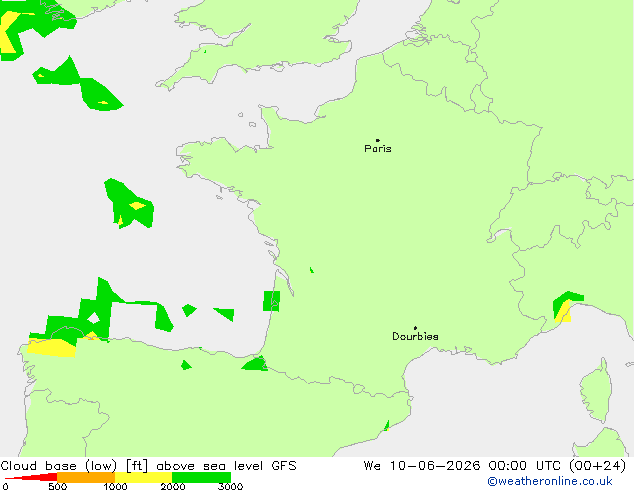The height and width of the screenshot is (490, 634).
Task: Click the yellow 1000-2000 legend segment
Action: point(144,477)
